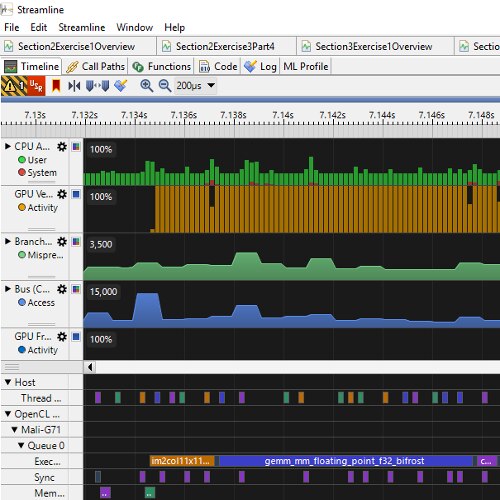Toggle CPU Activity chart color mode box

tap(76, 146)
